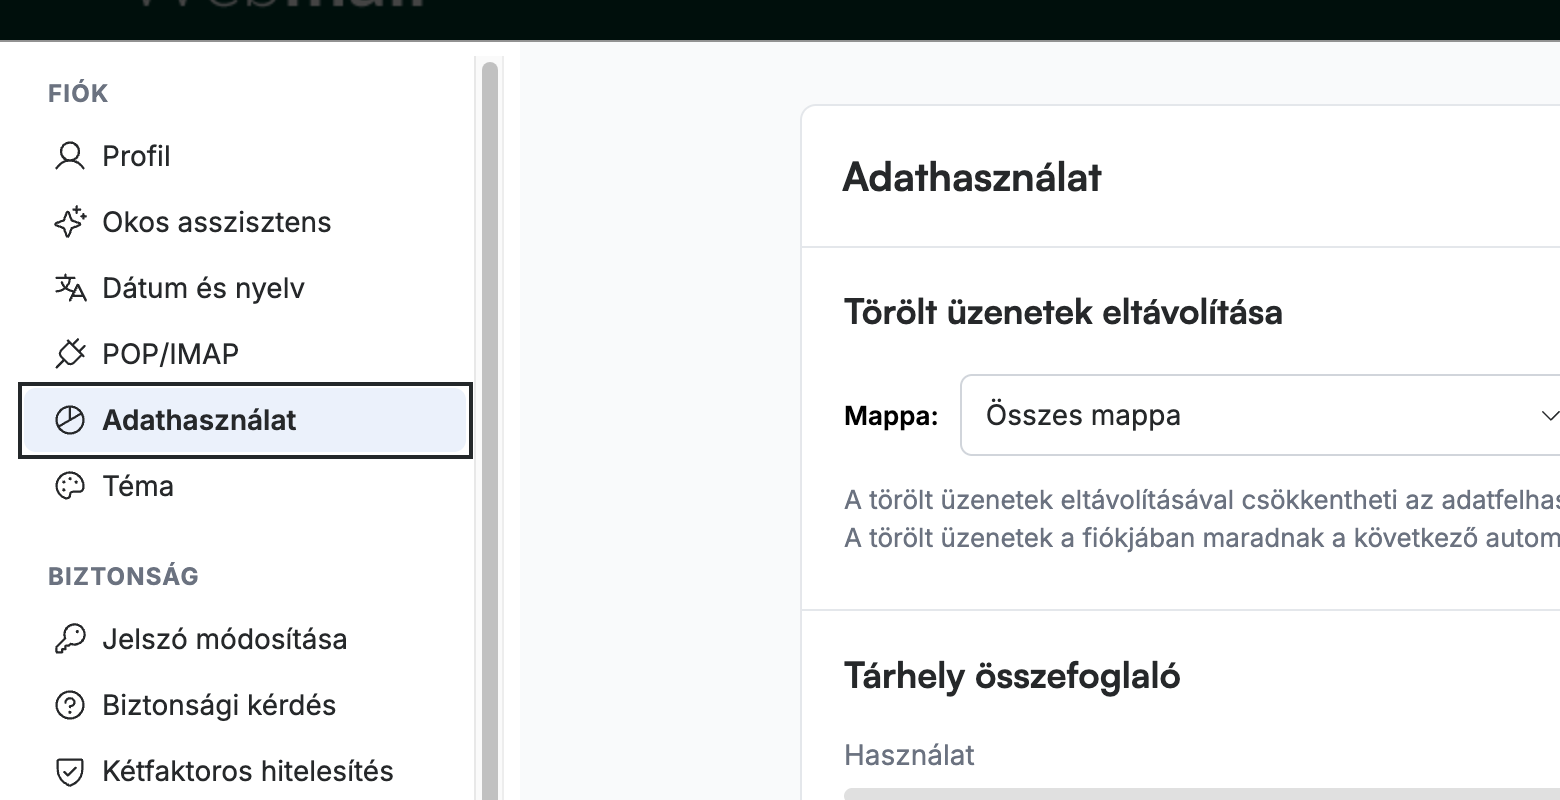This screenshot has width=1560, height=800.
Task: Click the sidebar vertical scrollbar
Action: (489, 430)
